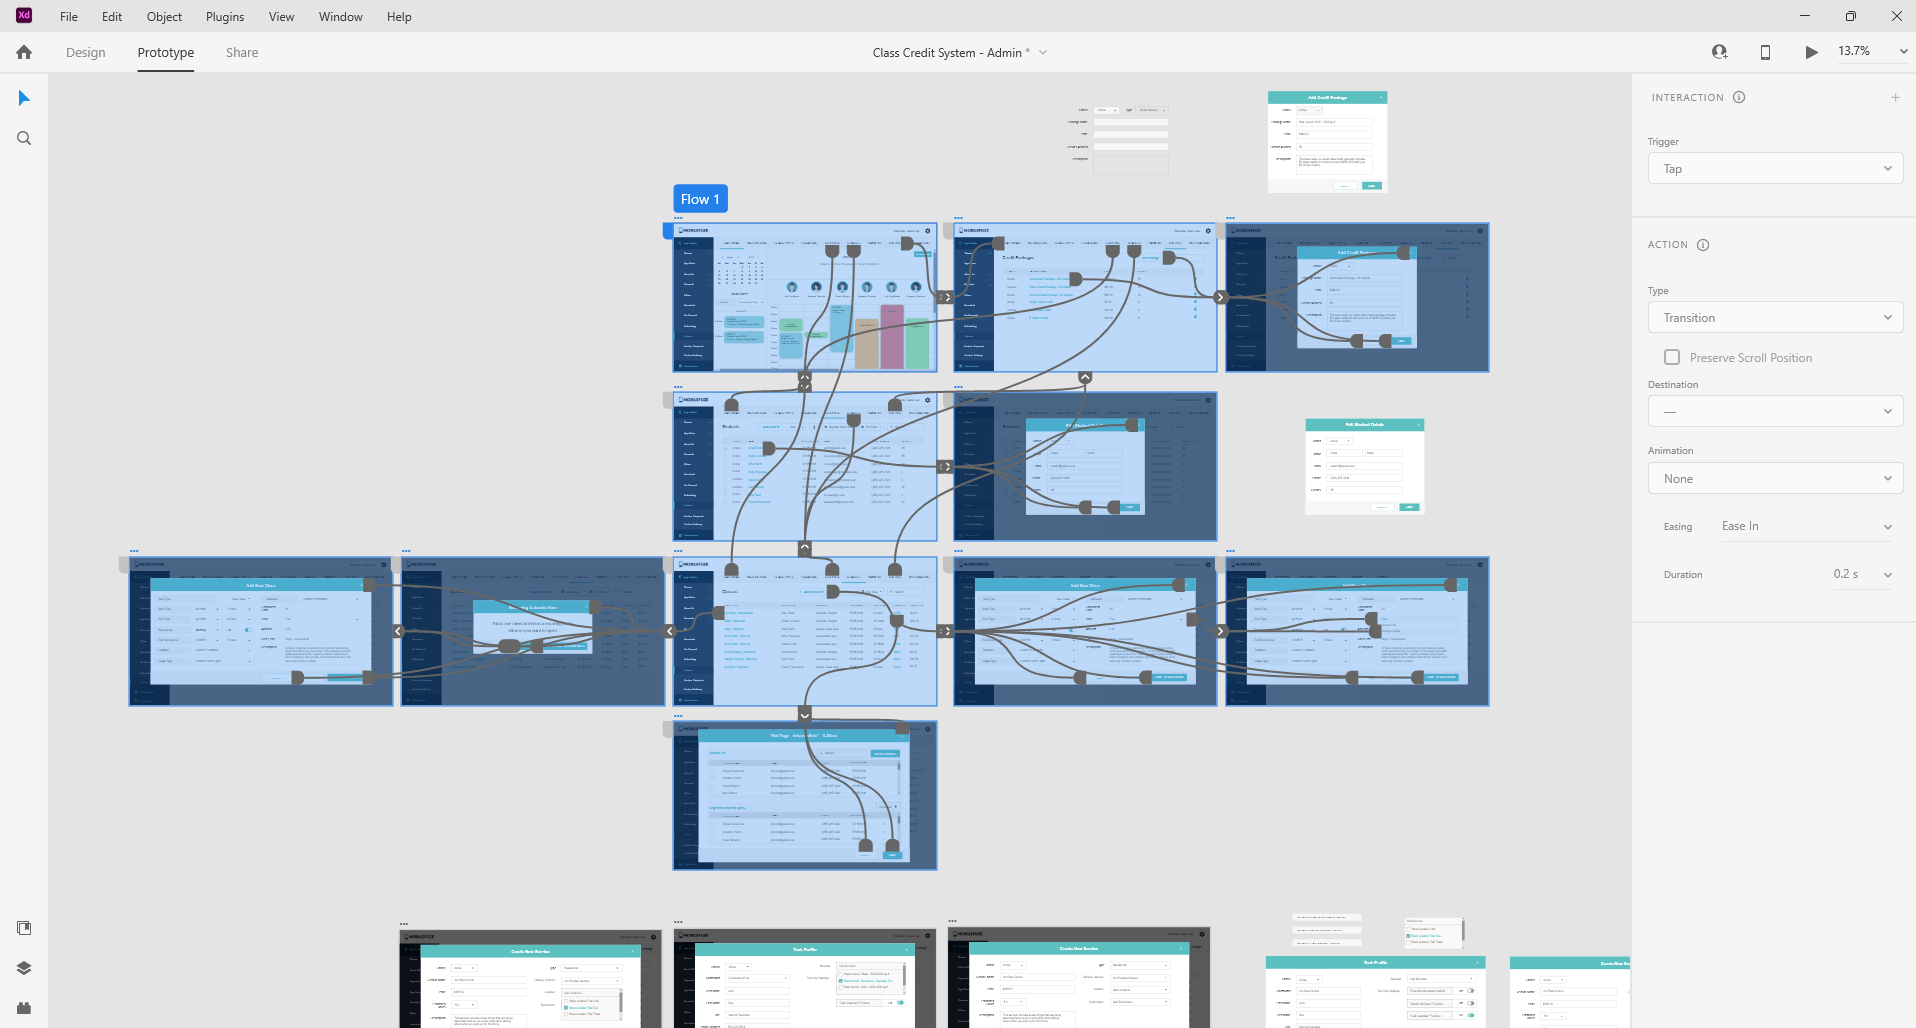Viewport: 1916px width, 1028px height.
Task: Switch to the Design tab
Action: pos(86,53)
